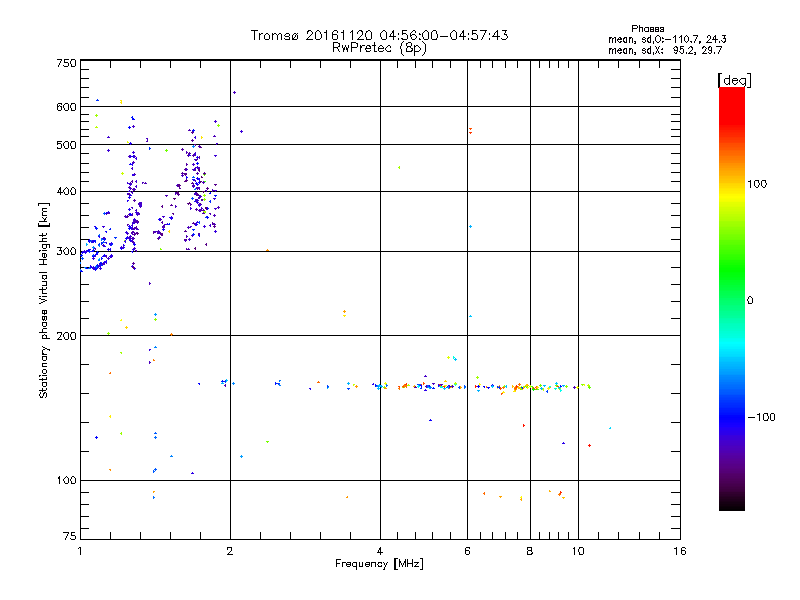Click the x-axis tick label '8'
The width and height of the screenshot is (800, 600).
click(x=530, y=551)
